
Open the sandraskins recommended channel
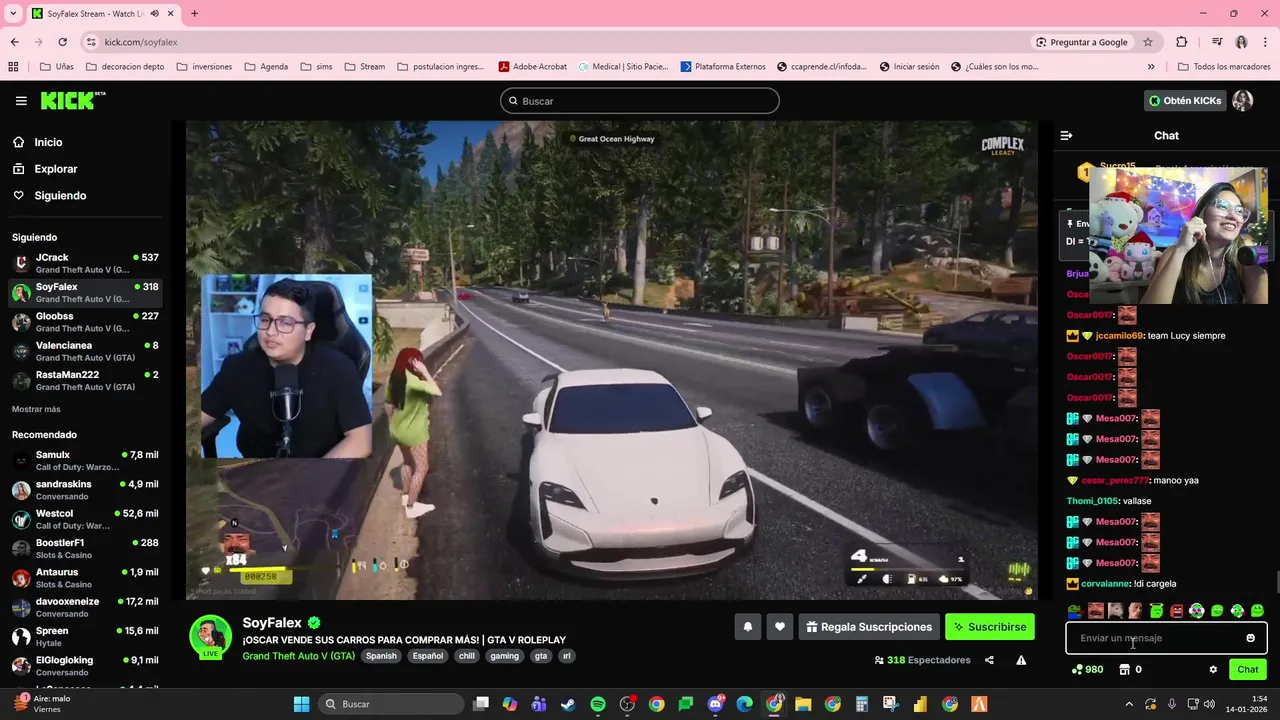pyautogui.click(x=85, y=490)
